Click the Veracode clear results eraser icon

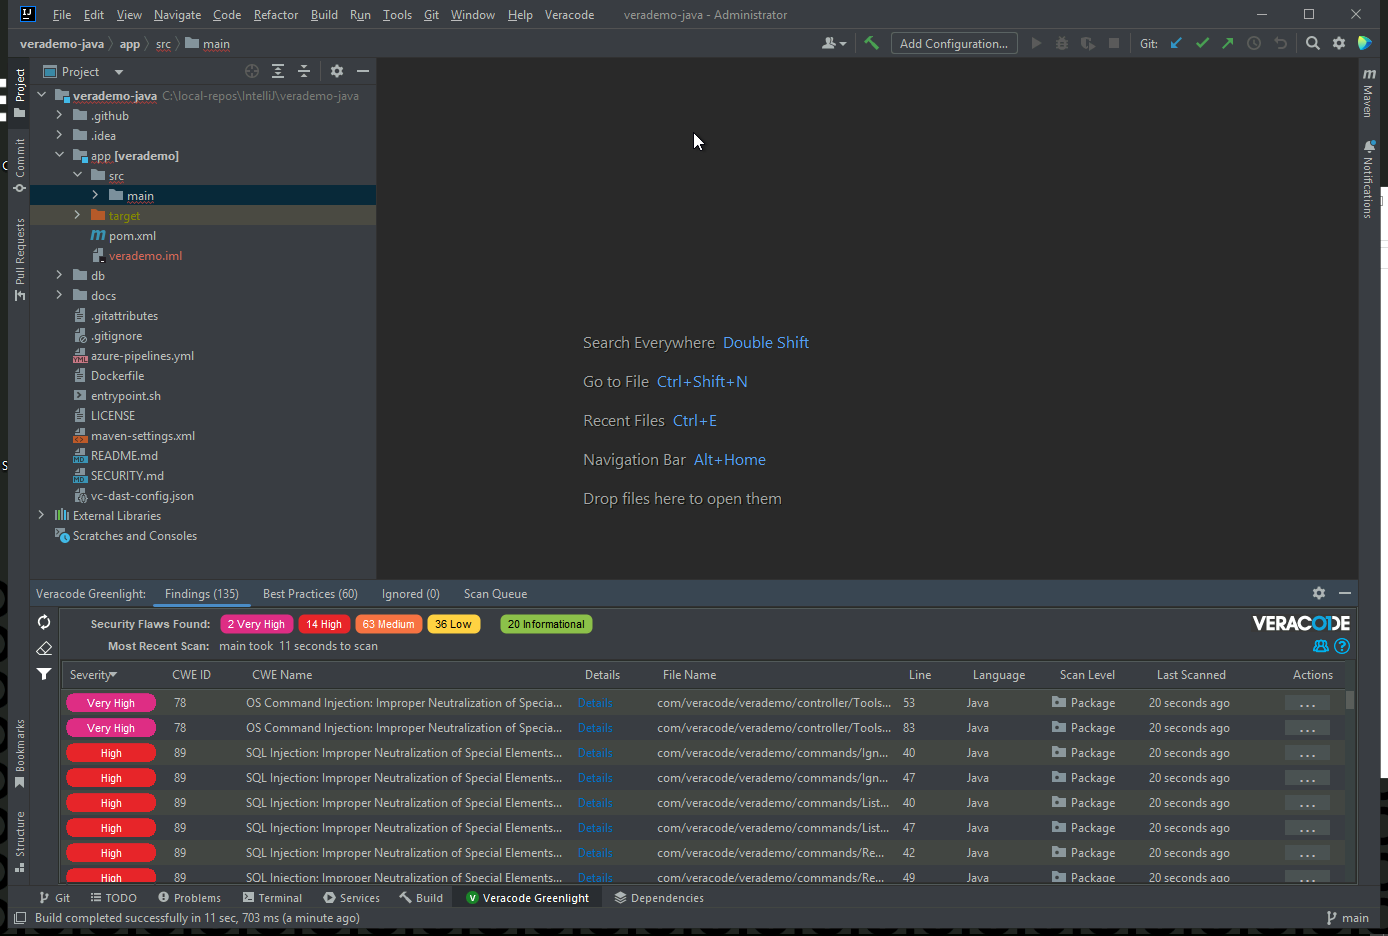(x=44, y=648)
